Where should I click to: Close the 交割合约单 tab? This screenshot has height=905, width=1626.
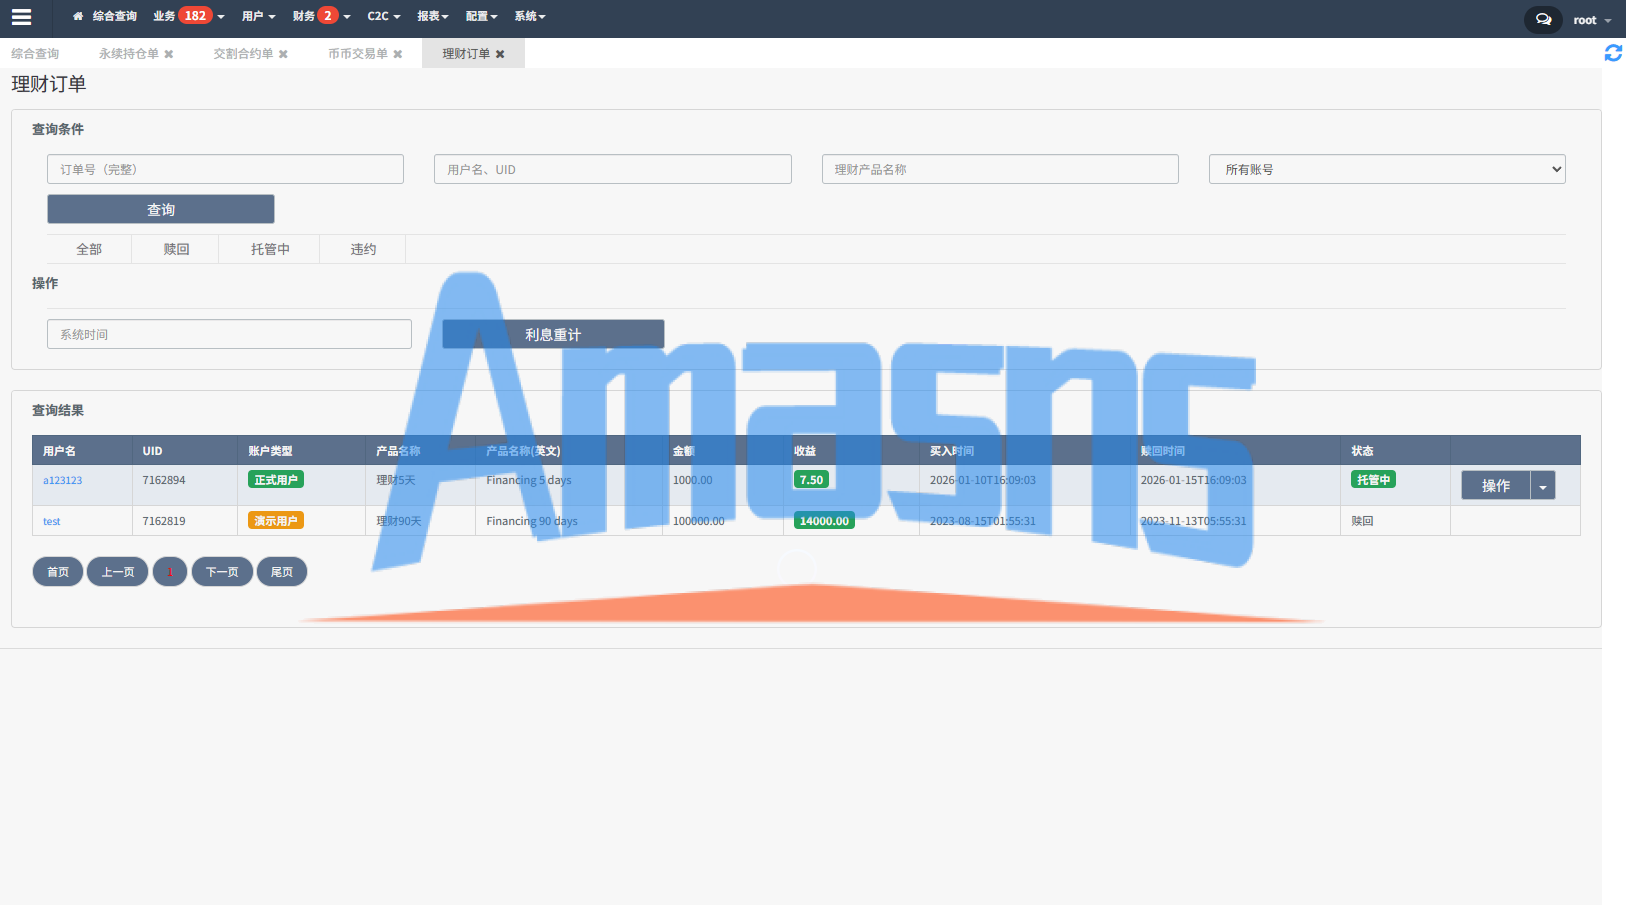tap(283, 54)
